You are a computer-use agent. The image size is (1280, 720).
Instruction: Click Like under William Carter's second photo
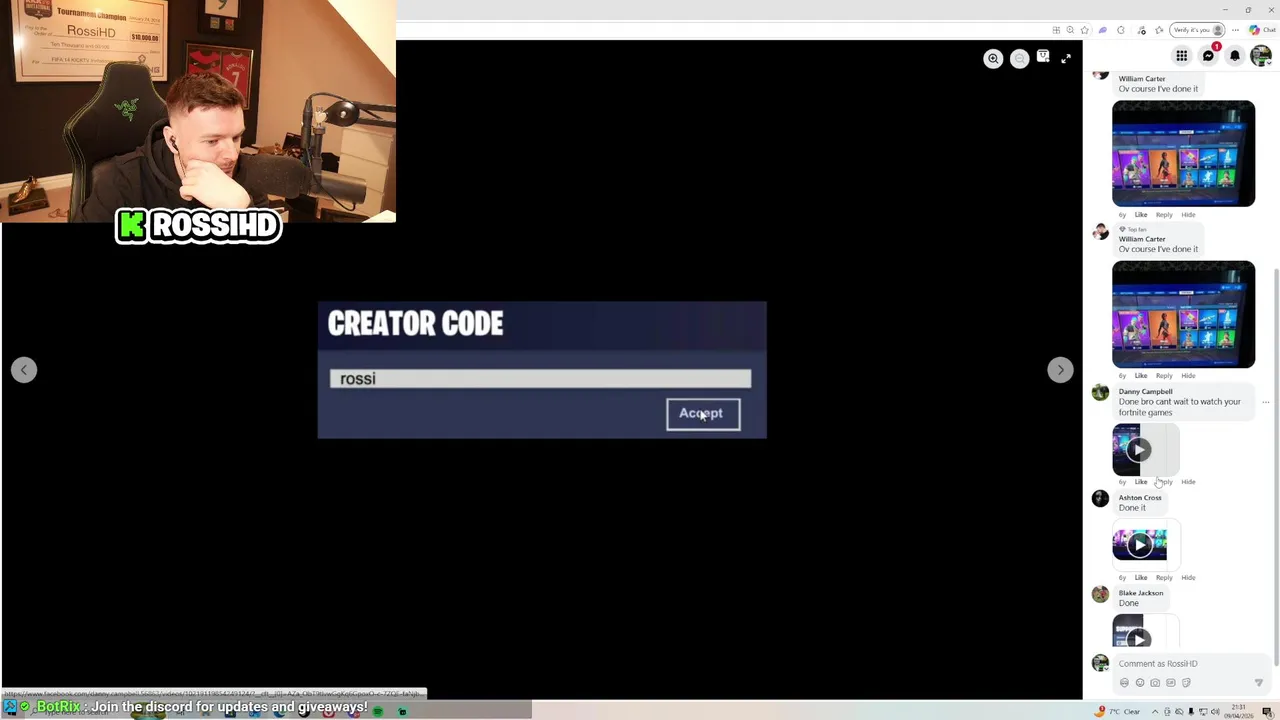tap(1141, 376)
